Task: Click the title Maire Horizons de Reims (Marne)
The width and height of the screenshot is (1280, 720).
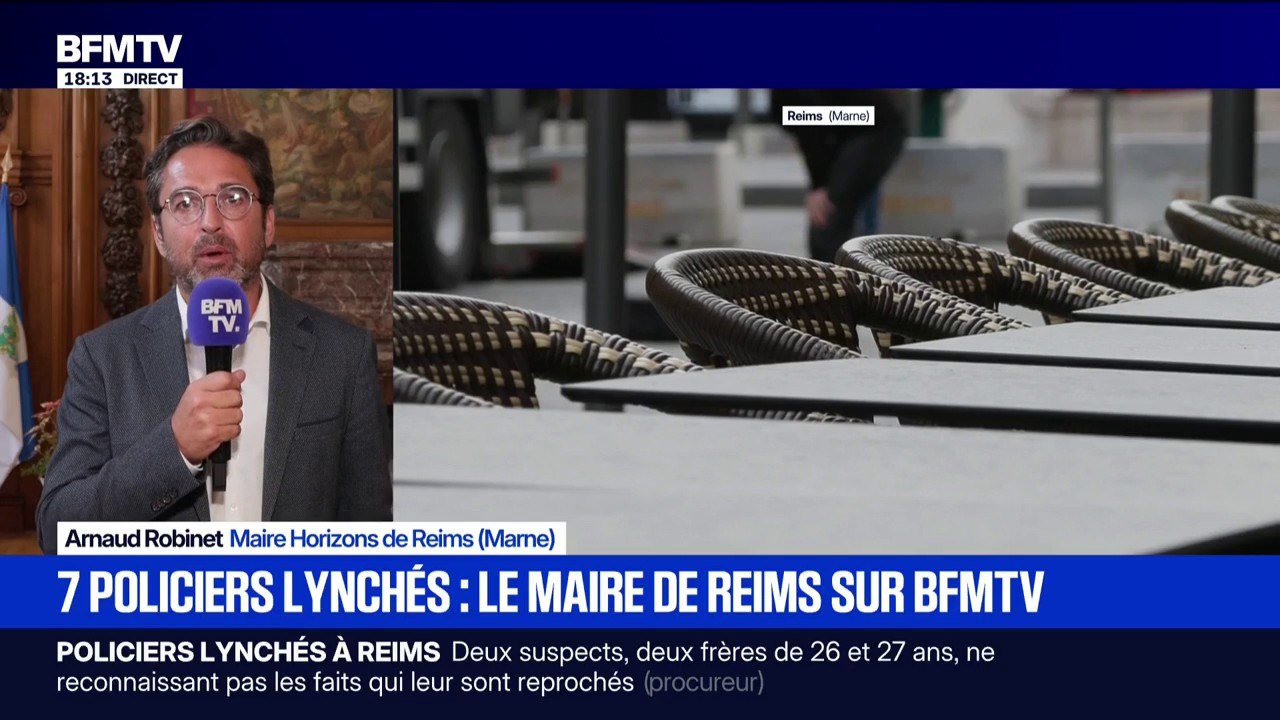Action: 393,539
